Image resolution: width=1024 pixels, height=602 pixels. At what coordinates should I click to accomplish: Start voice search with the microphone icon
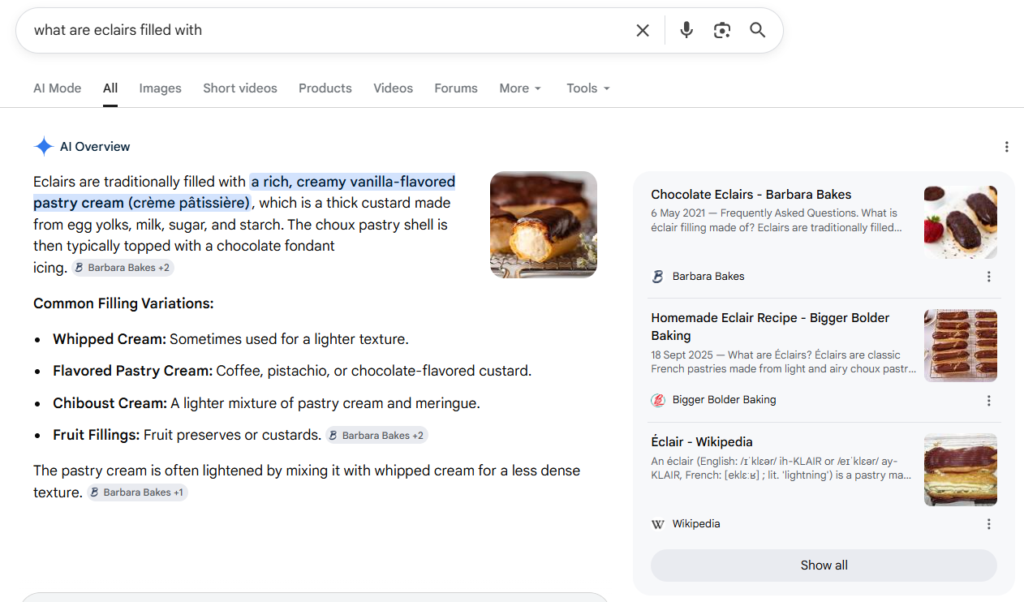(x=686, y=30)
